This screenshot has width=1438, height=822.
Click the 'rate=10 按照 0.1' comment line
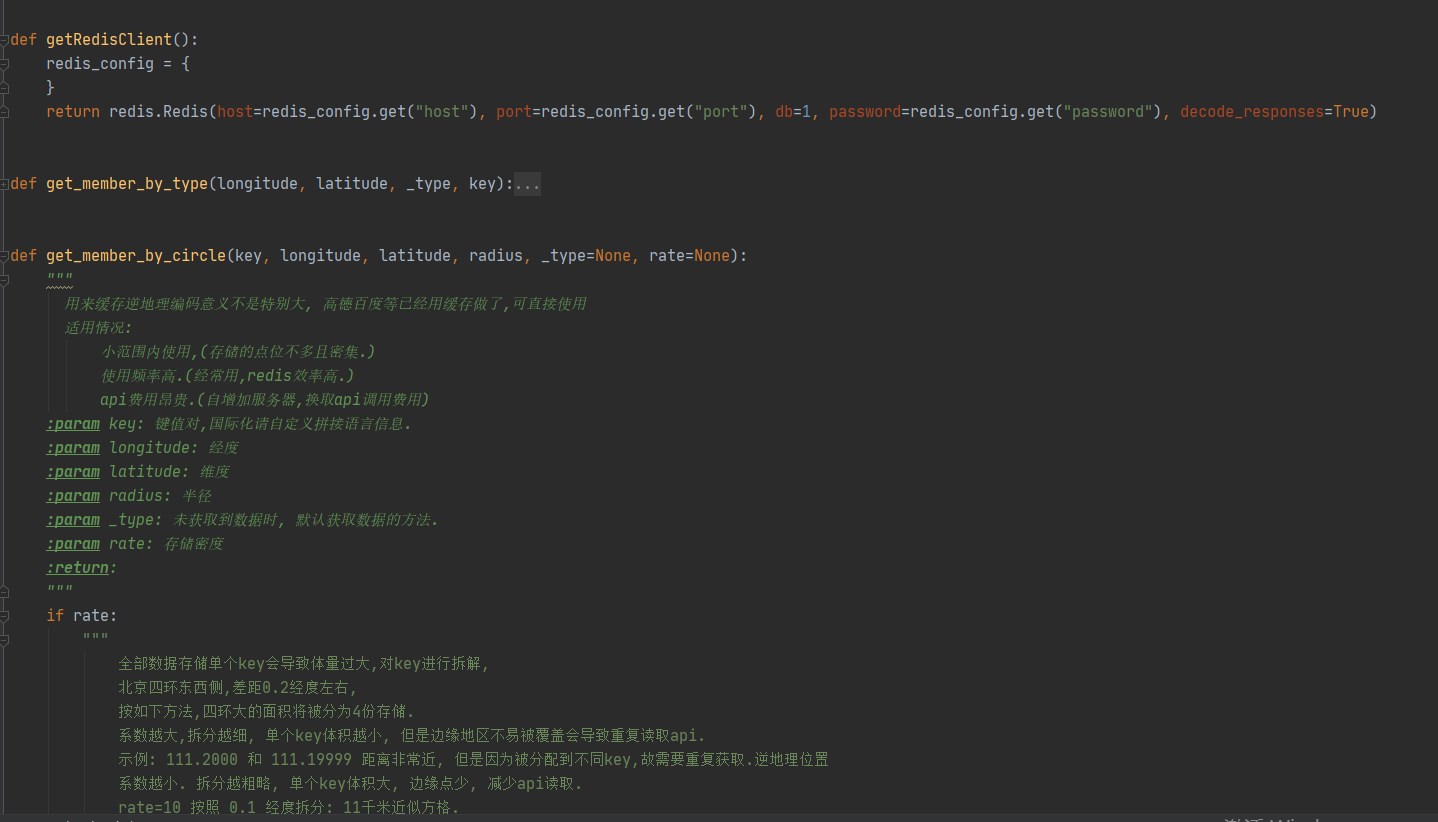point(289,808)
